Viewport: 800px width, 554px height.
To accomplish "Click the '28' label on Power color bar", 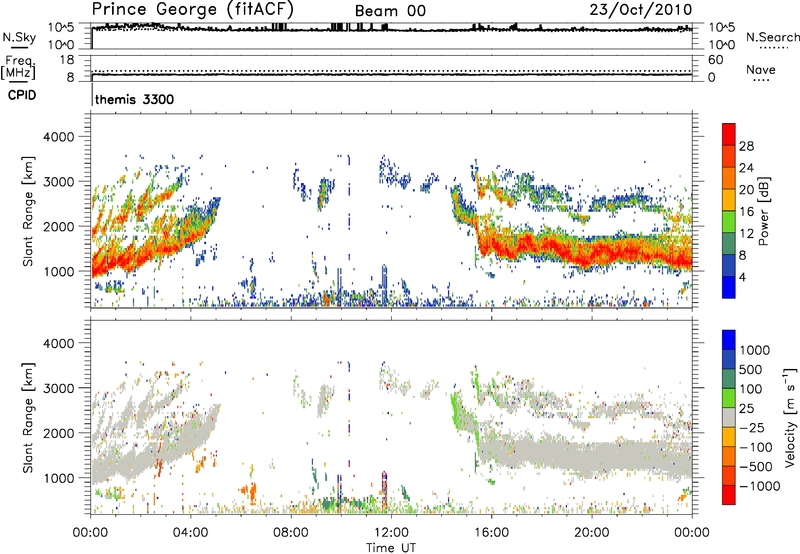I will click(x=746, y=146).
